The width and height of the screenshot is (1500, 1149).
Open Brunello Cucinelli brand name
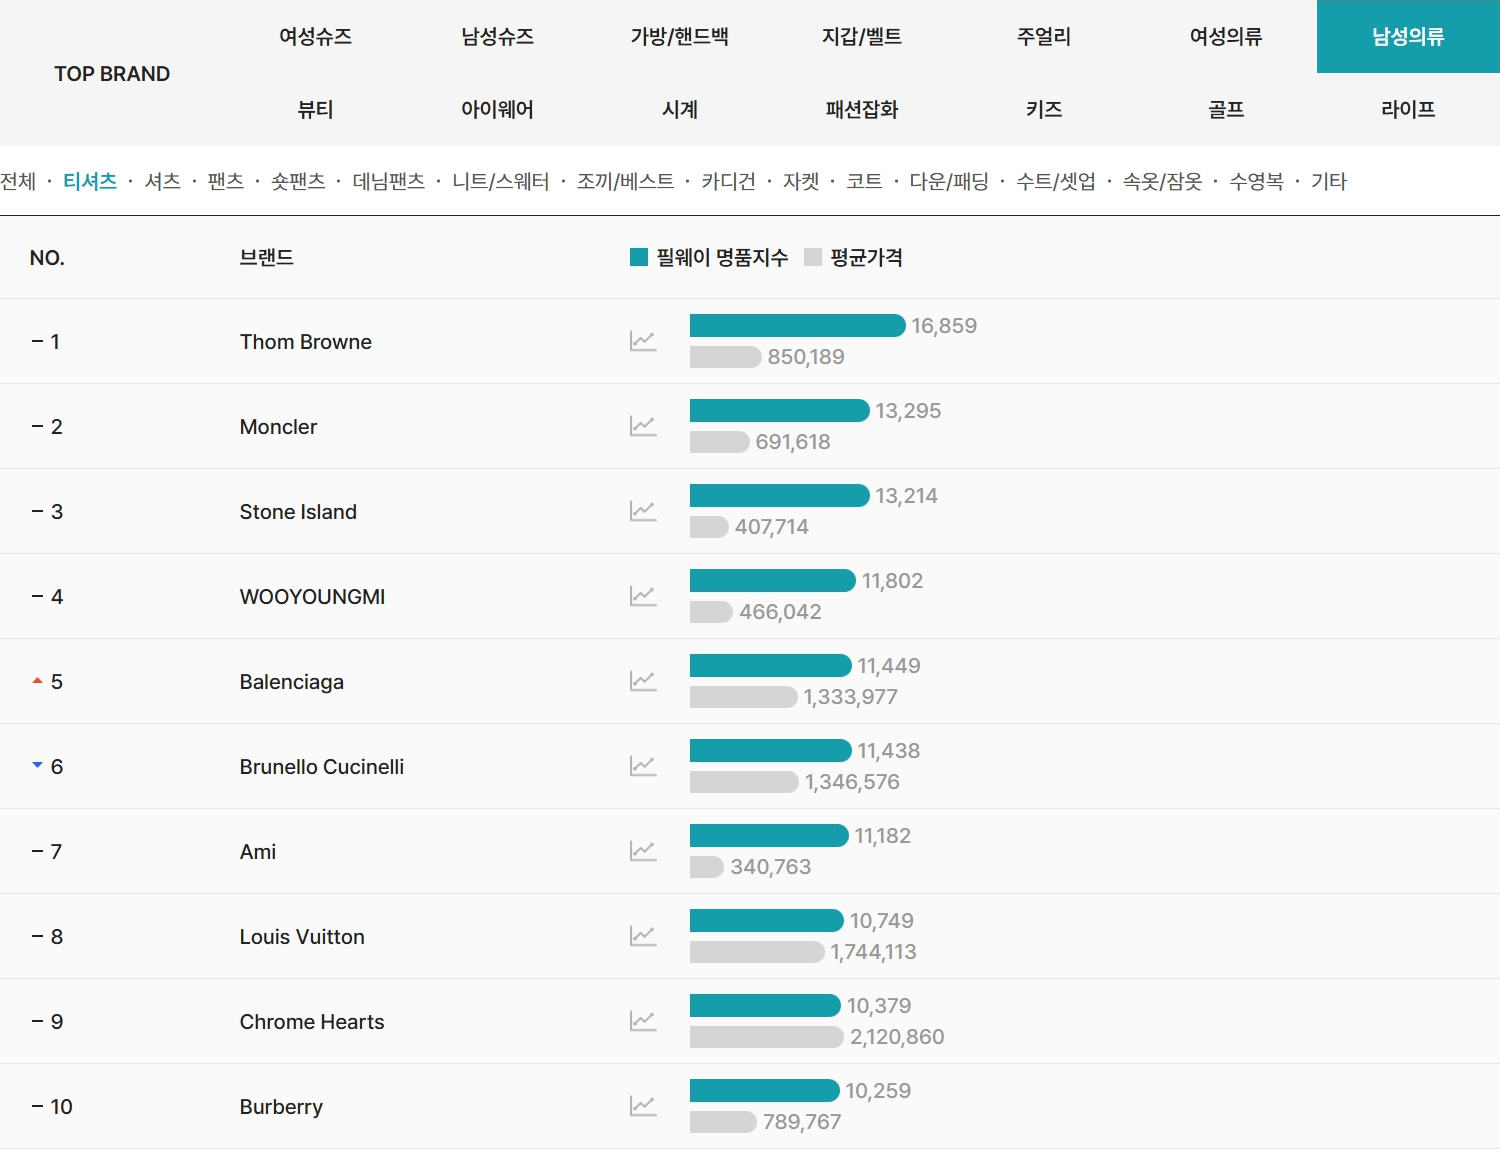[321, 767]
